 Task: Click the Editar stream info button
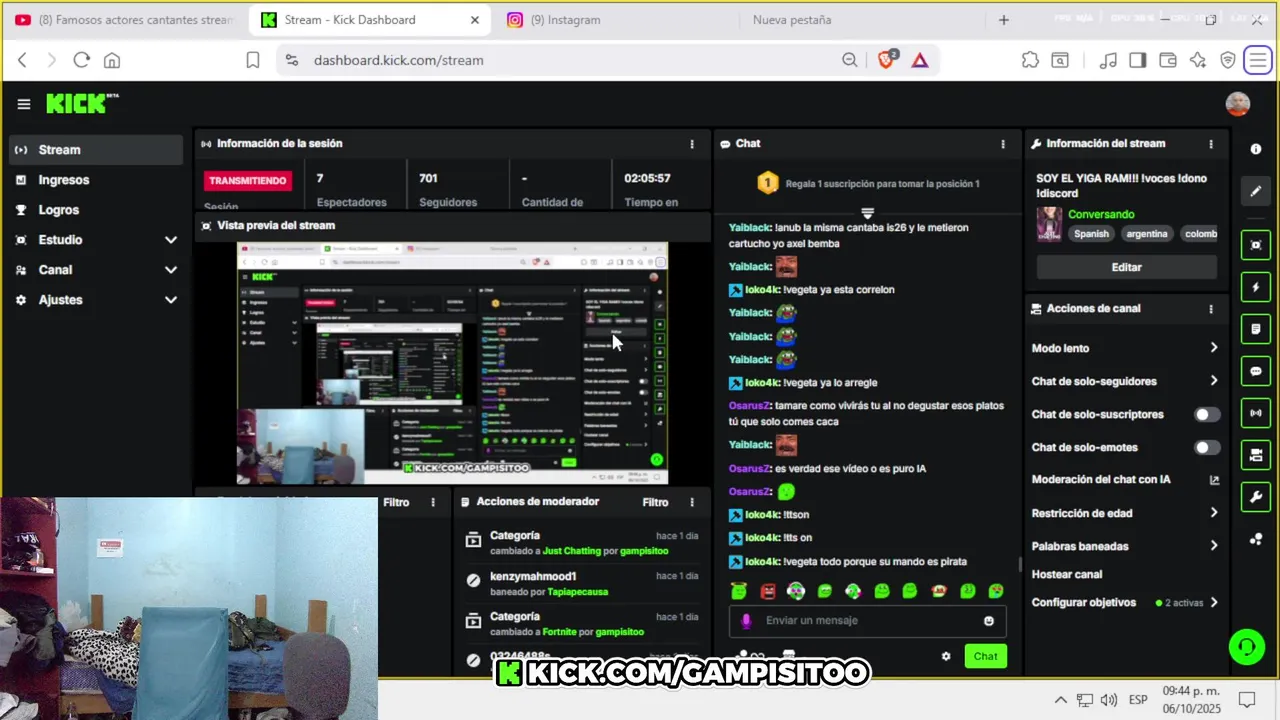1126,267
